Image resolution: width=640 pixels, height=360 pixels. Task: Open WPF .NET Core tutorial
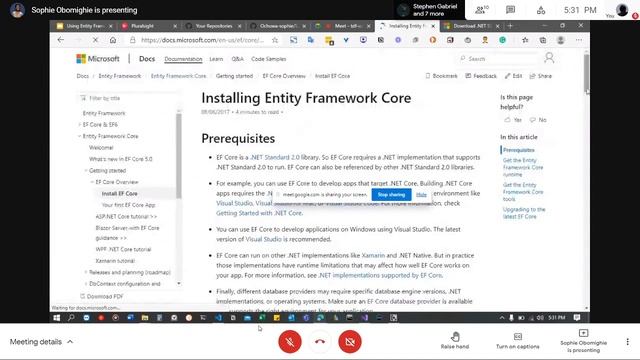(x=123, y=249)
